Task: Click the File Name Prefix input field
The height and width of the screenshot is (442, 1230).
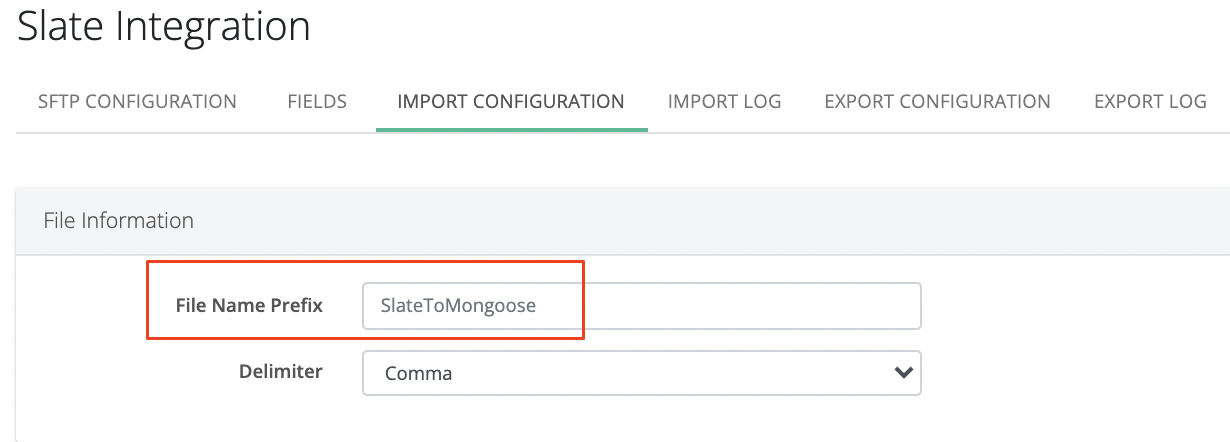Action: 640,306
